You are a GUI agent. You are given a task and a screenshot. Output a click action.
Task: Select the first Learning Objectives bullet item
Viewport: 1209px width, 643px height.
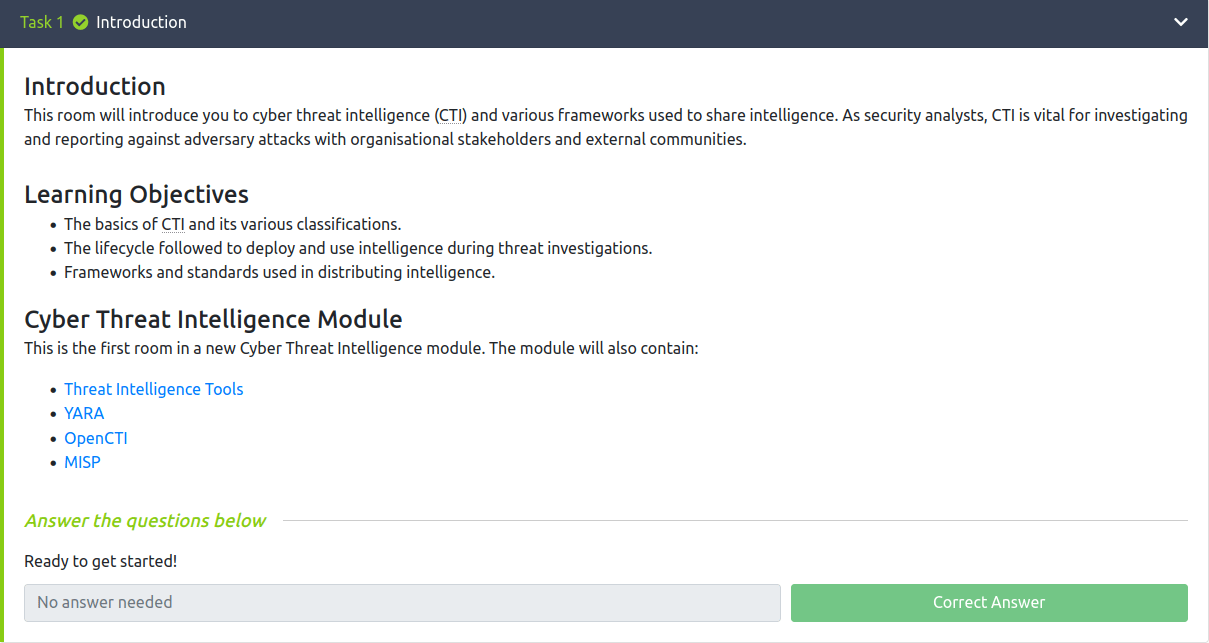tap(232, 224)
